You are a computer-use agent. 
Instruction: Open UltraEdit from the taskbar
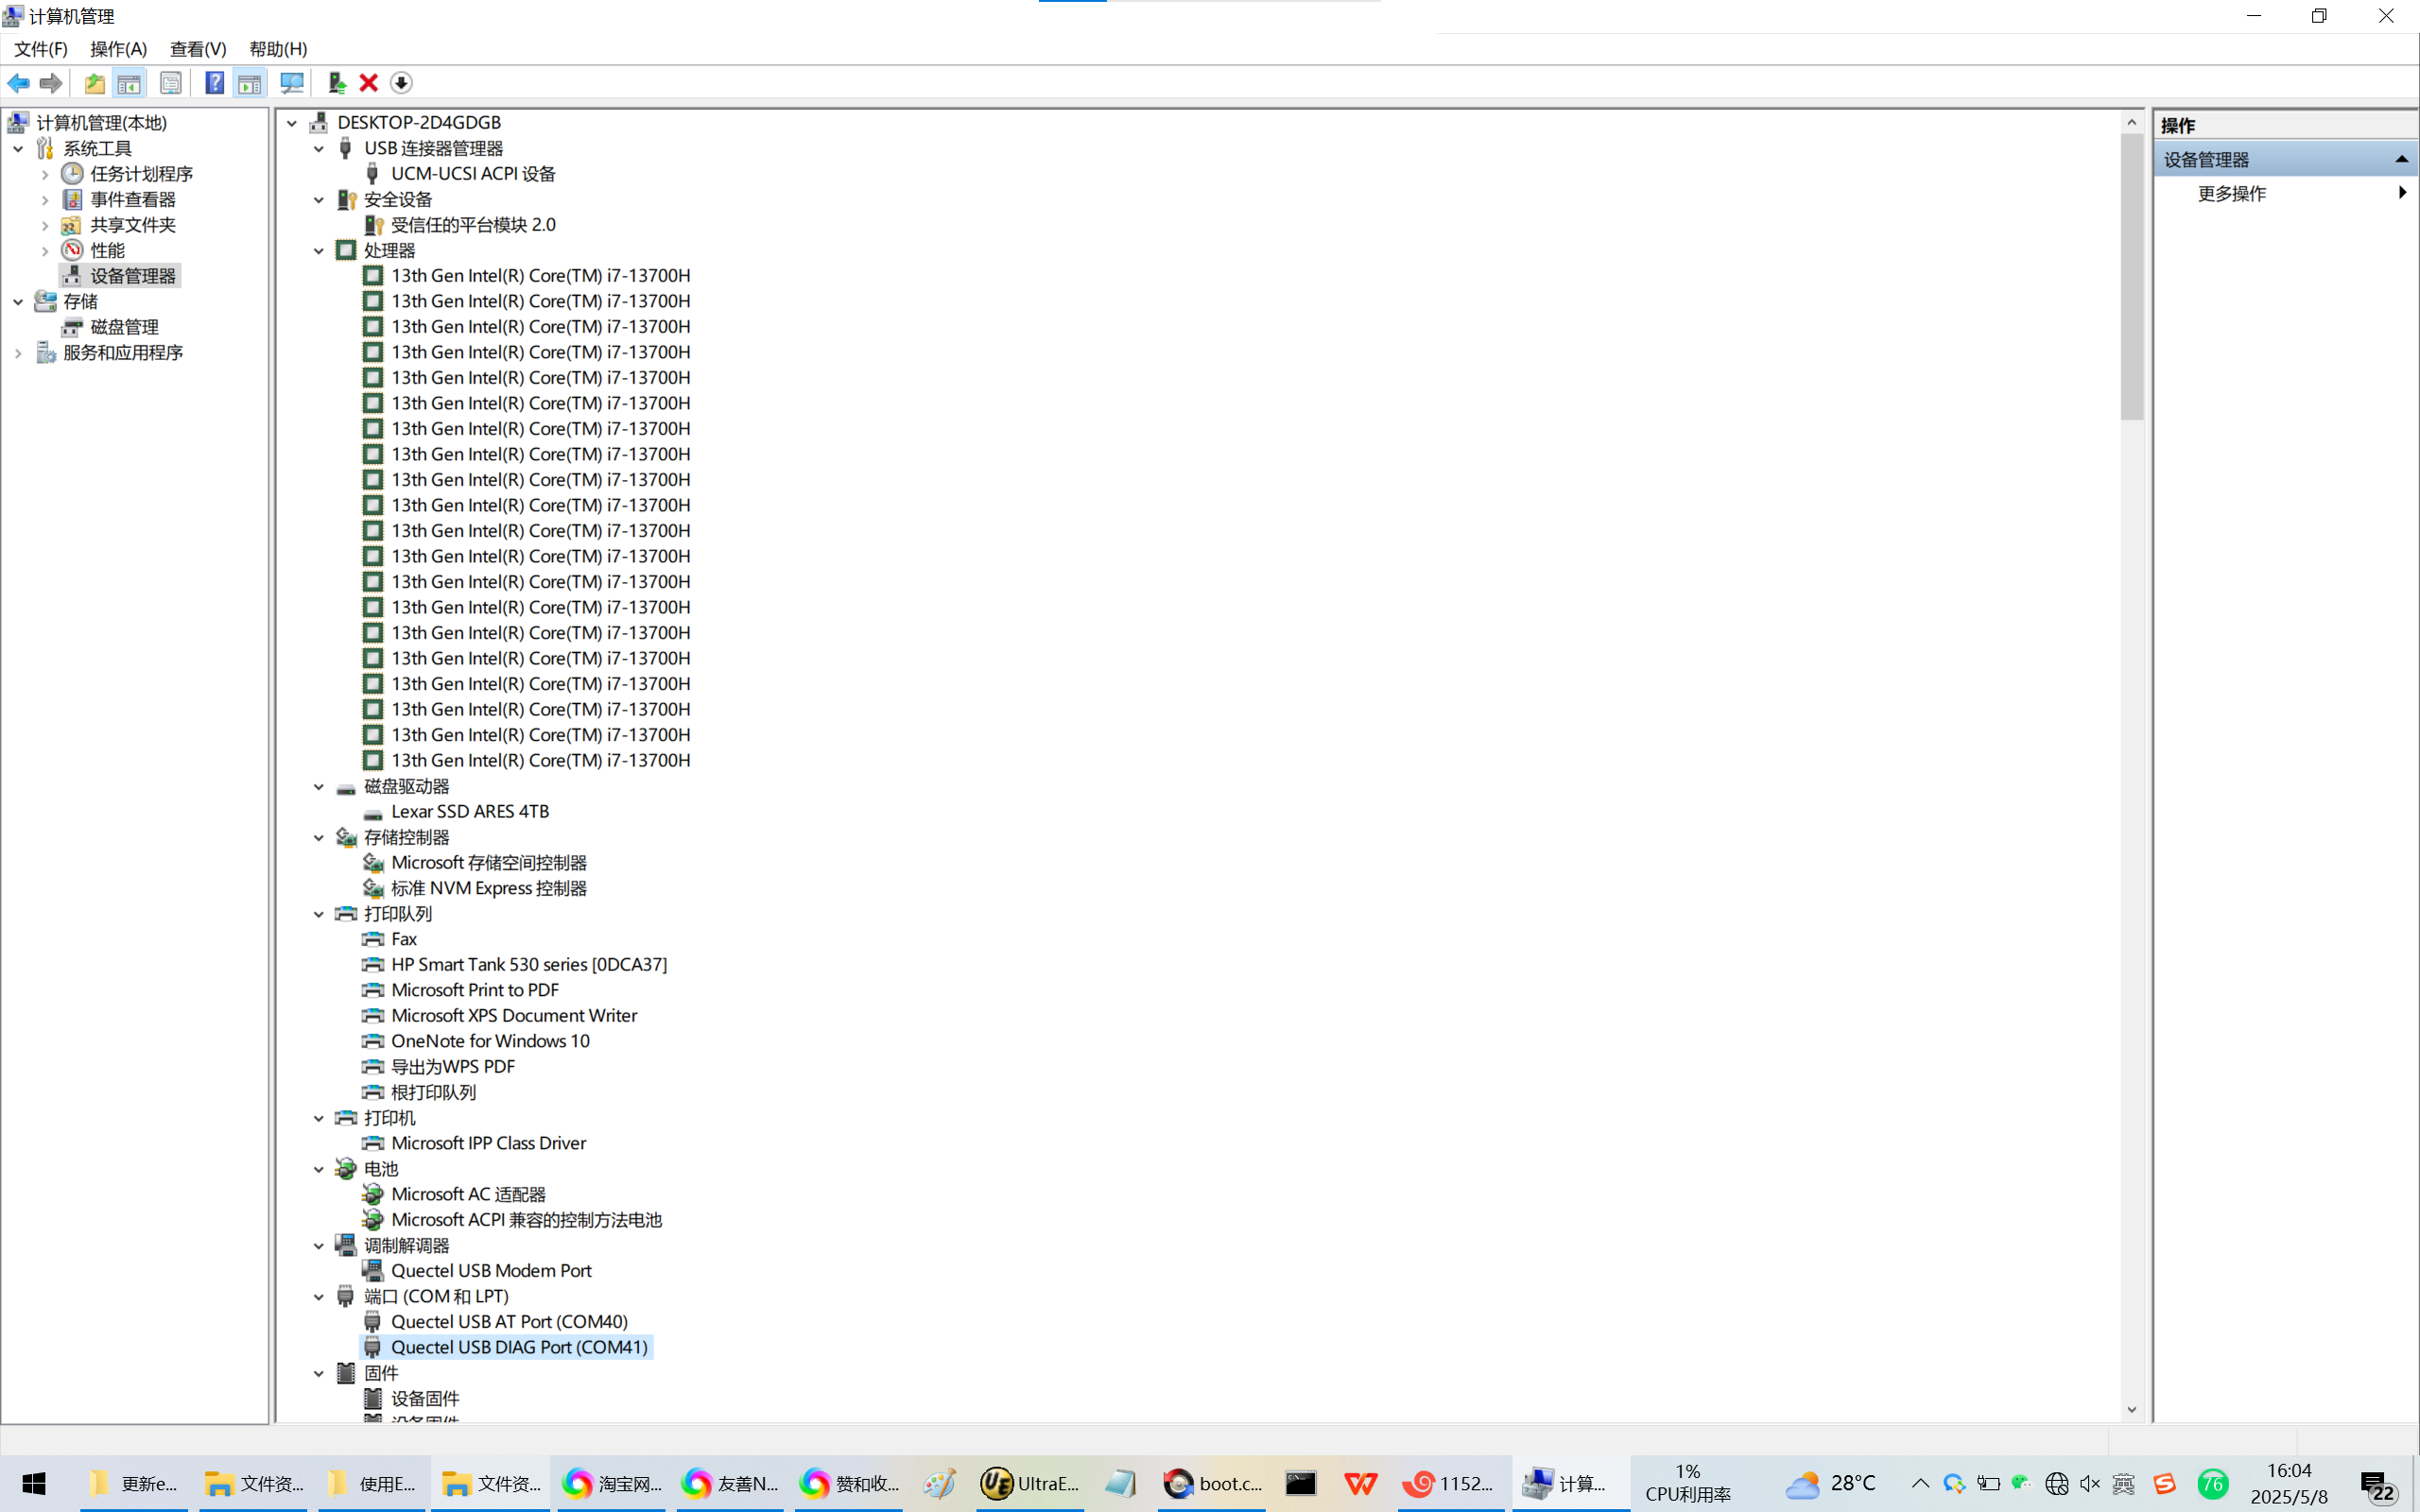click(1029, 1483)
